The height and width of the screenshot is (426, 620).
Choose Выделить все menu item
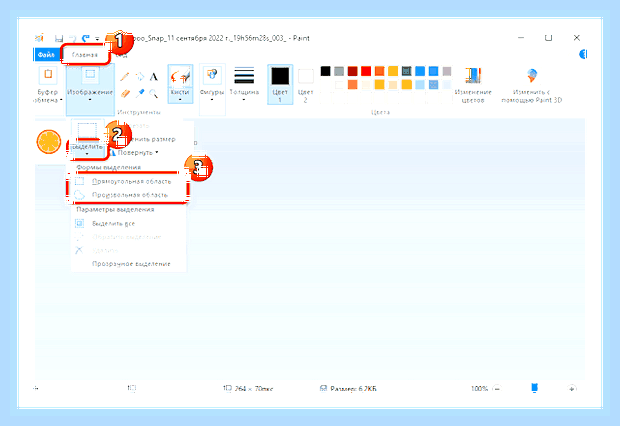(129, 223)
